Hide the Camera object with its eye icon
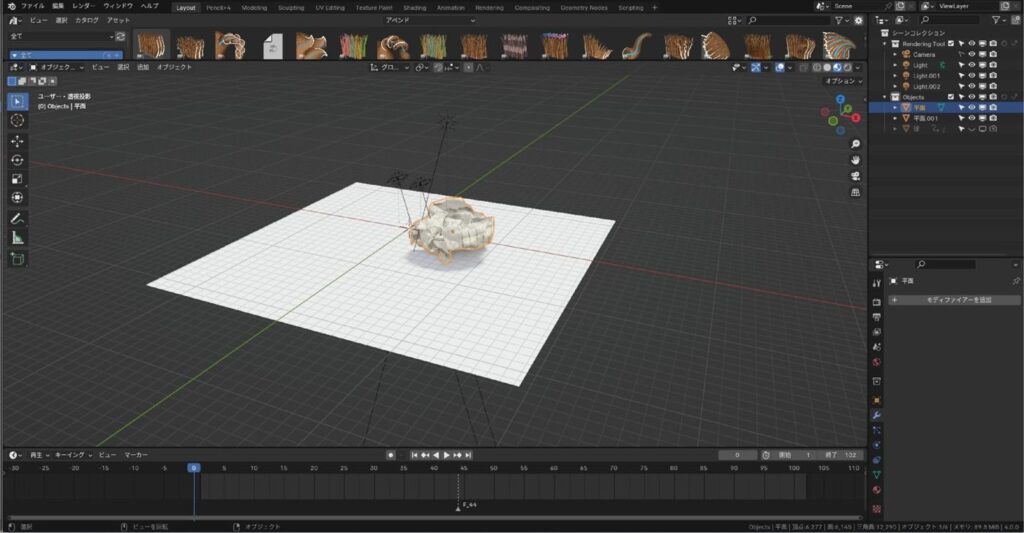Screen dimensions: 1024x533 click(972, 54)
